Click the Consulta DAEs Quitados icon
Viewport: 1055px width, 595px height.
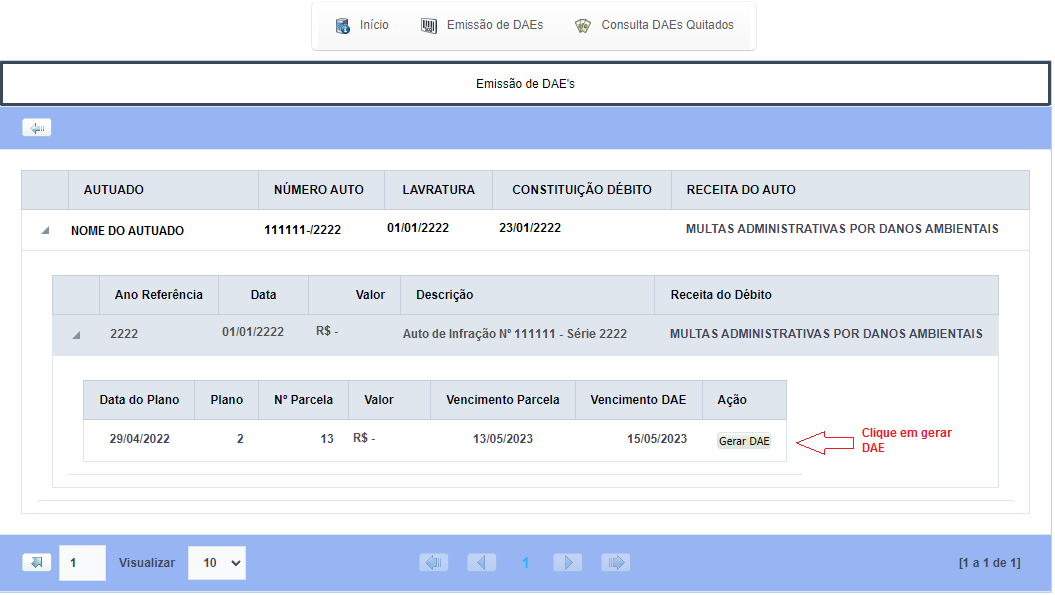(x=583, y=26)
